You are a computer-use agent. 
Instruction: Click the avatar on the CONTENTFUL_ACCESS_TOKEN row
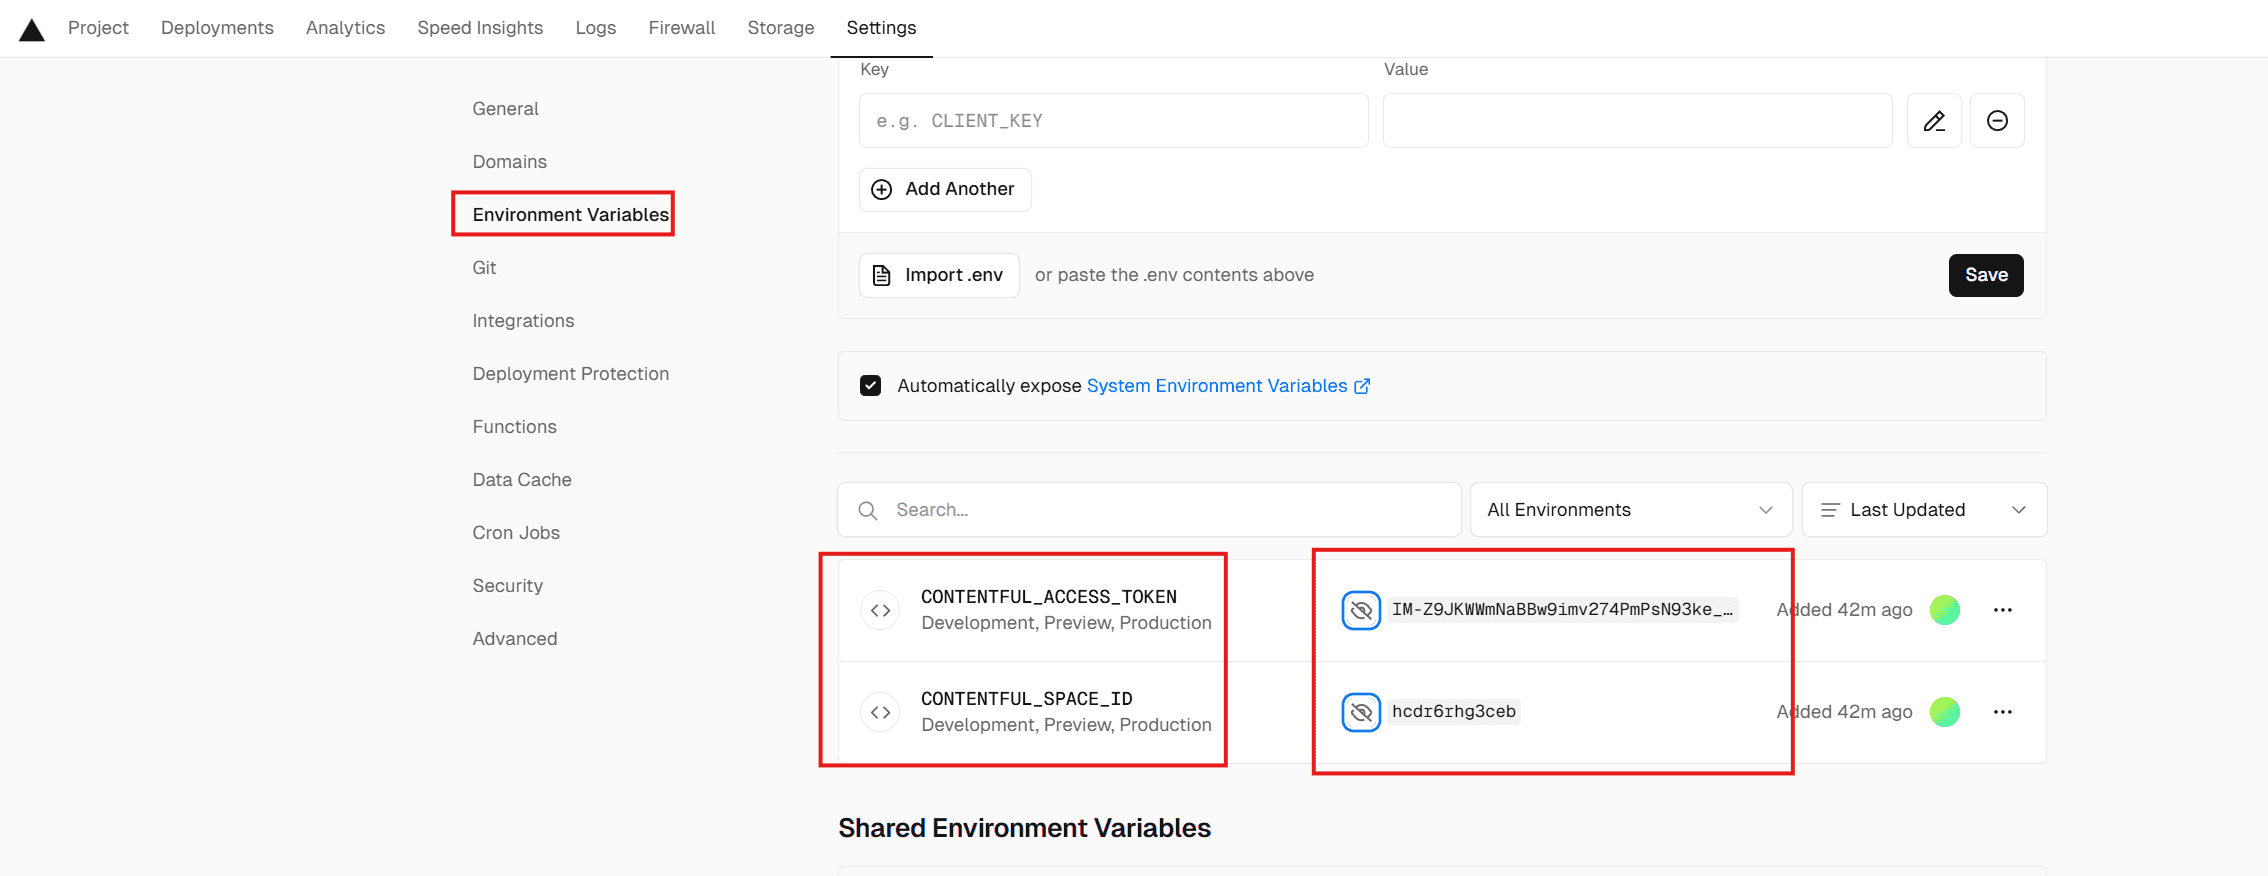coord(1944,610)
